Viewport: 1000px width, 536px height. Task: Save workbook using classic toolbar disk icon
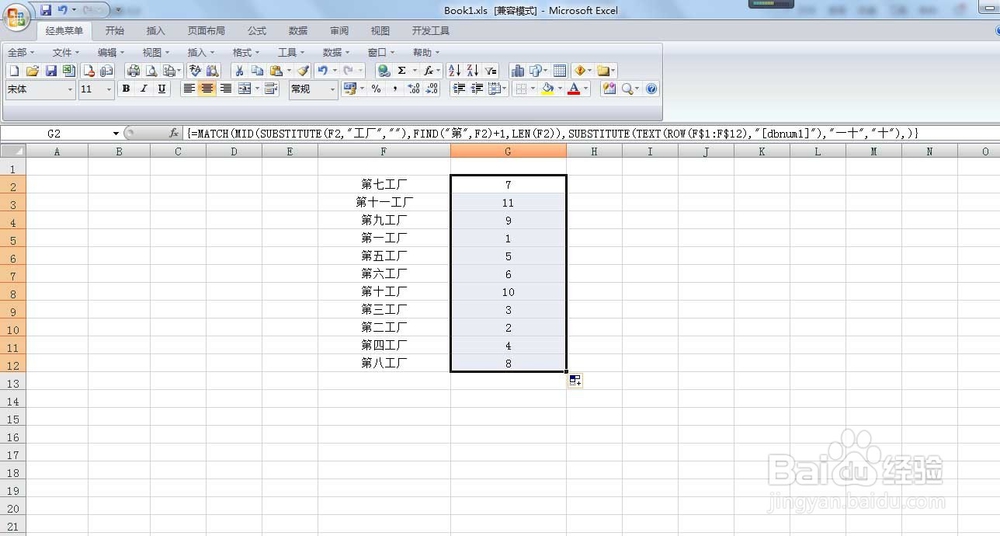click(51, 71)
